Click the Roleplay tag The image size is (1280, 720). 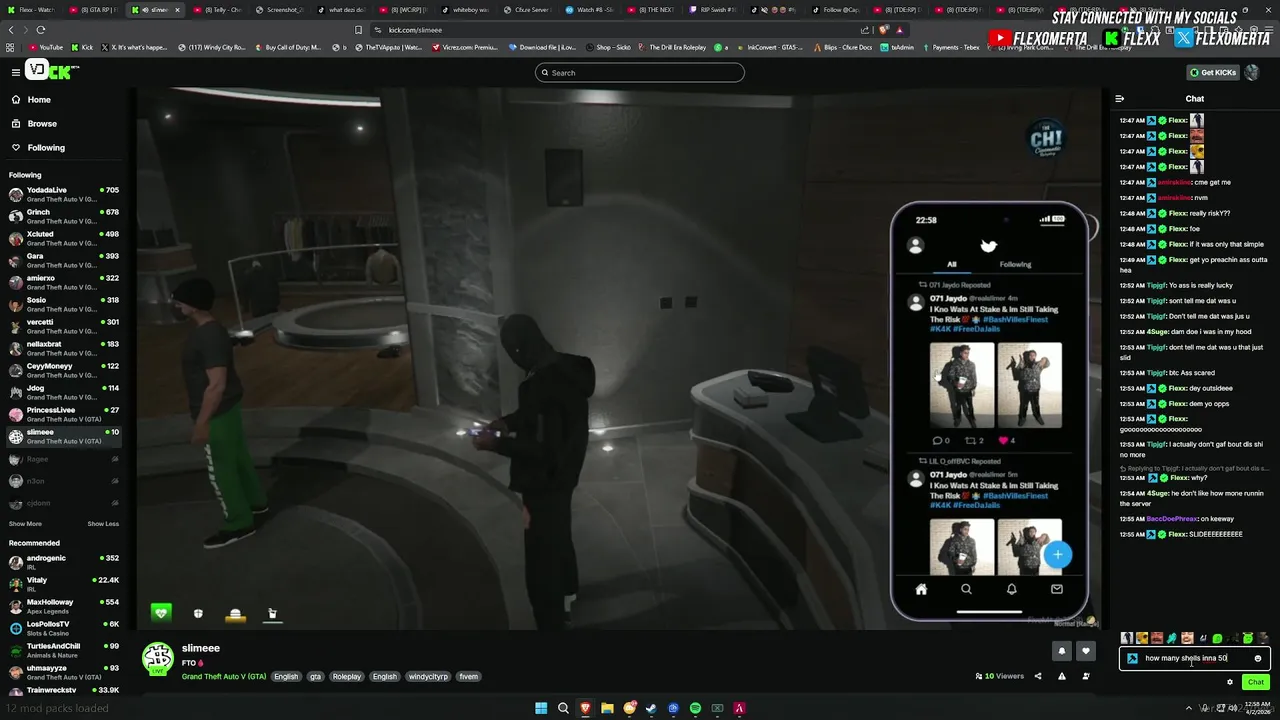coord(347,676)
